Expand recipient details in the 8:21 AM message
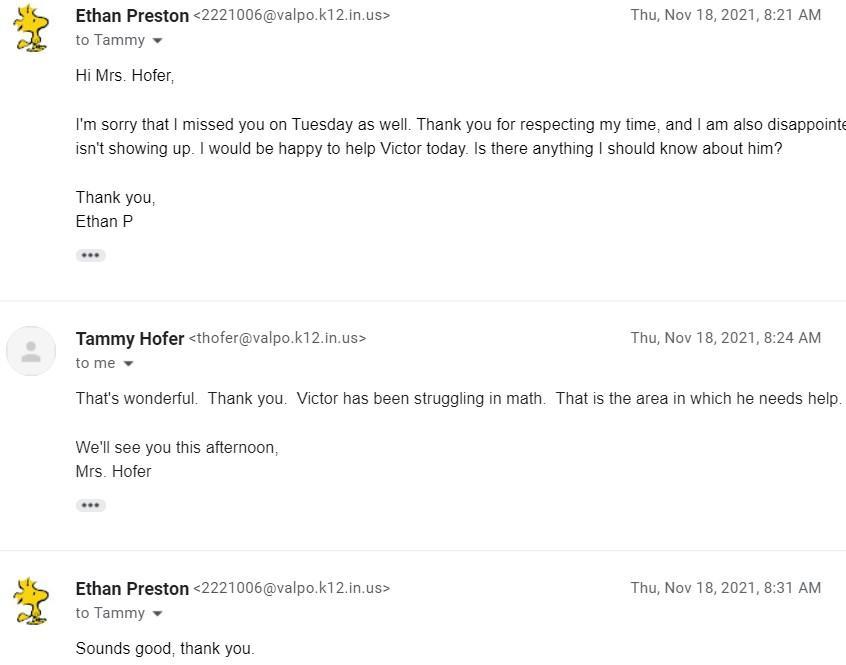 (157, 41)
